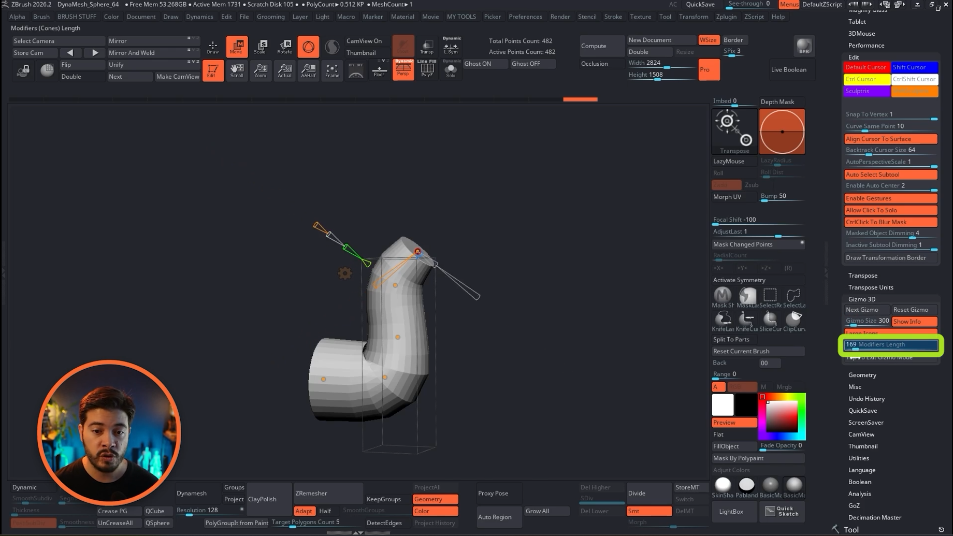This screenshot has height=536, width=953.
Task: Toggle Allow Click To Solo
Action: click(x=890, y=210)
